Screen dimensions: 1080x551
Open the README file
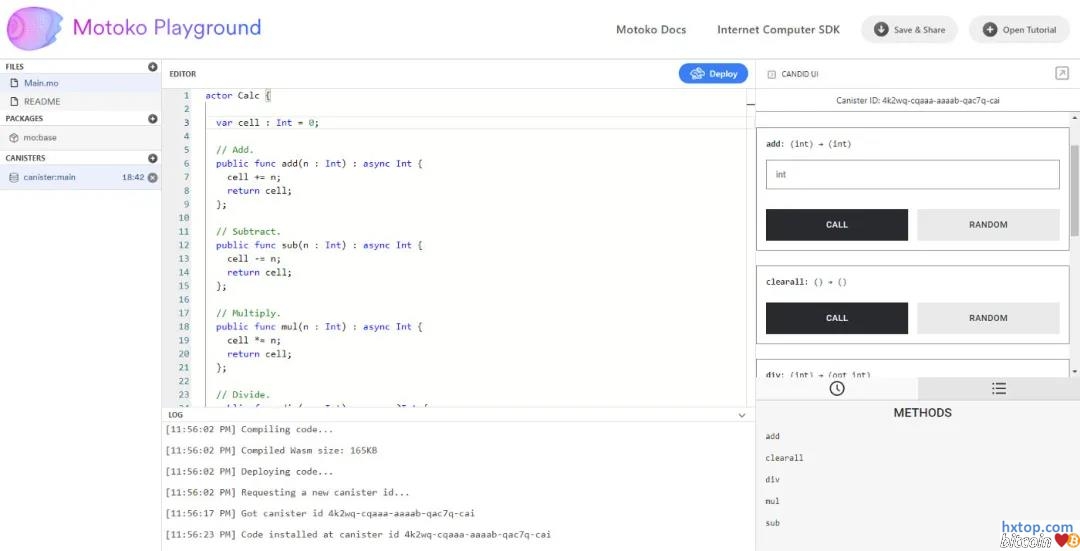[x=42, y=101]
